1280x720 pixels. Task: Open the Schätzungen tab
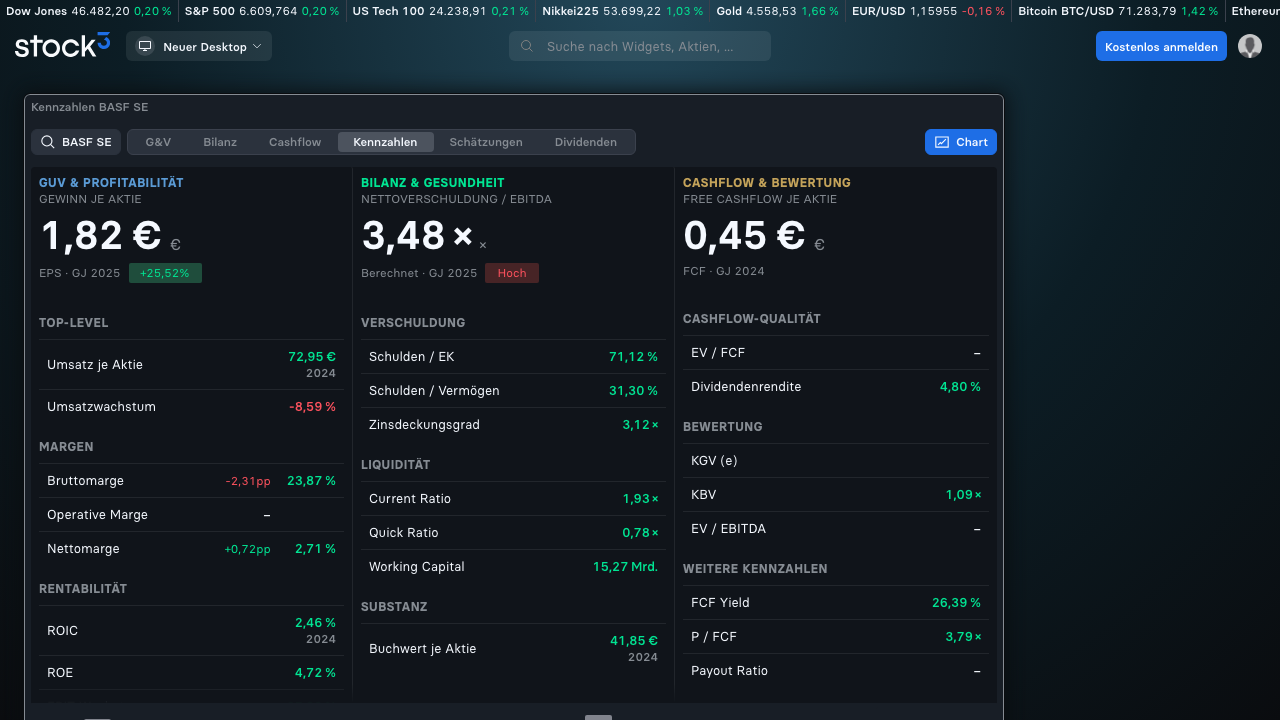pos(486,142)
